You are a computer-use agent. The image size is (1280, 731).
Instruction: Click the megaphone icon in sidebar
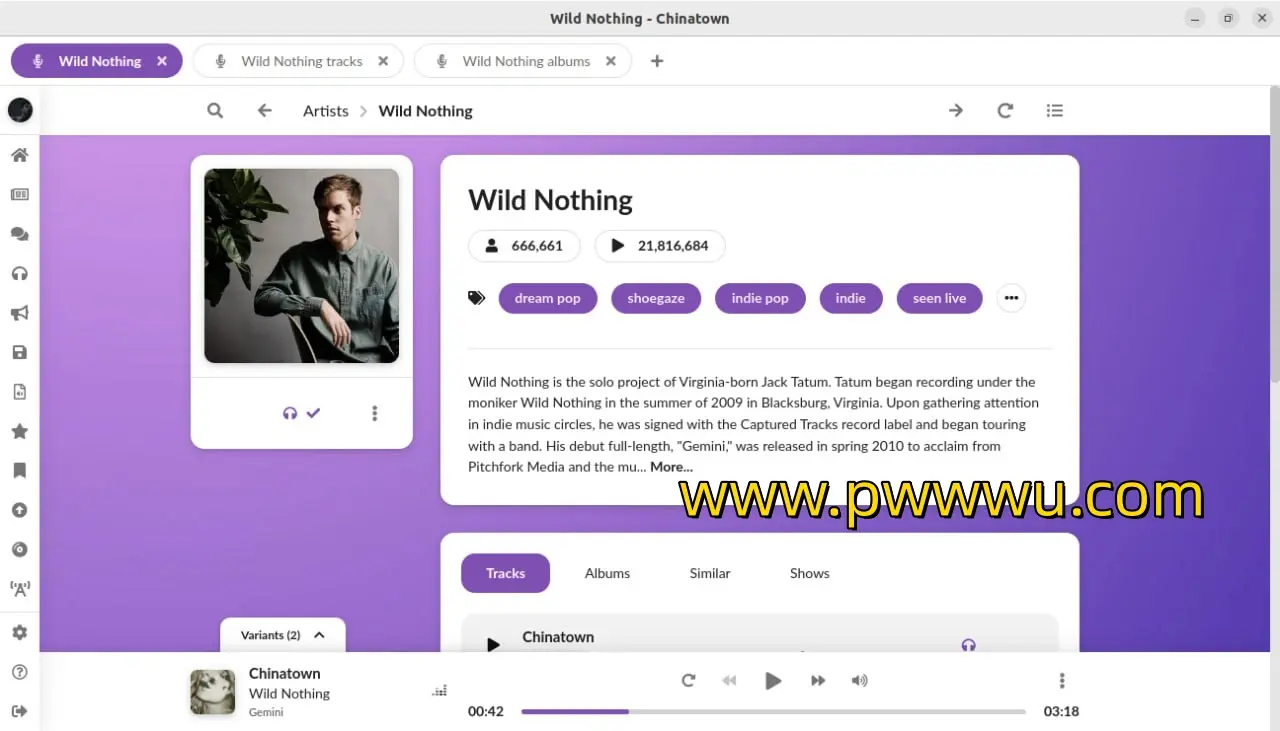tap(19, 313)
